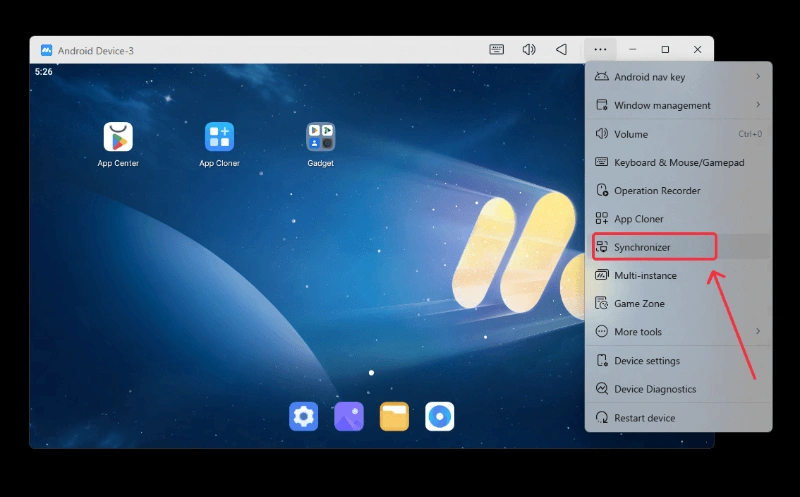Image resolution: width=800 pixels, height=497 pixels.
Task: Click the Restart device icon in menu
Action: coord(602,417)
